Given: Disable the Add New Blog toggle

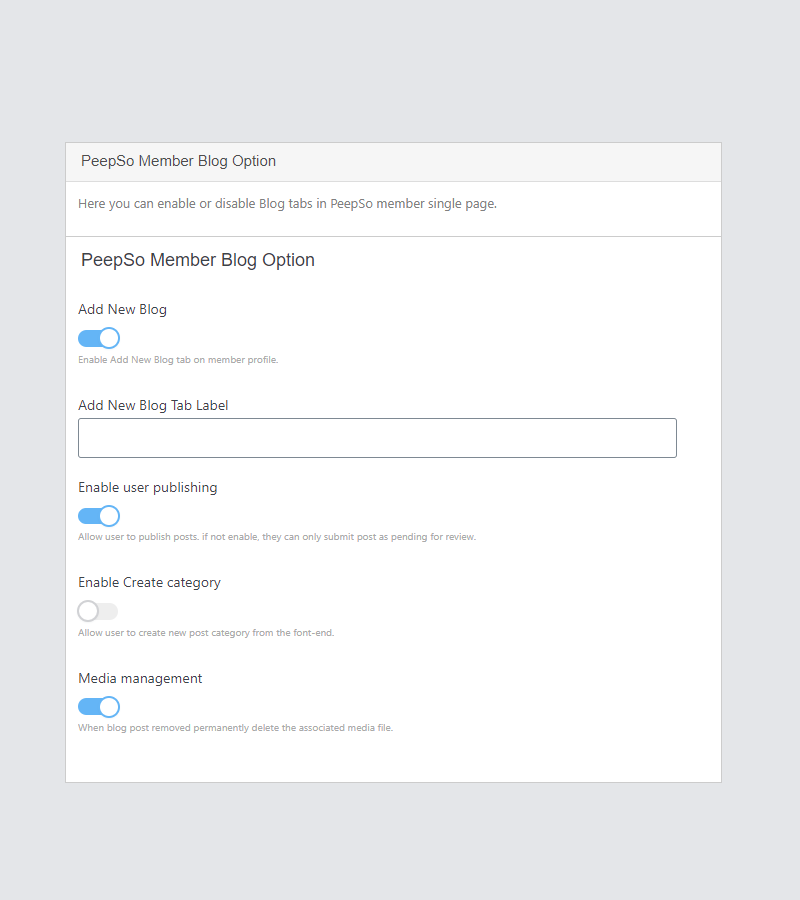Looking at the screenshot, I should (98, 338).
